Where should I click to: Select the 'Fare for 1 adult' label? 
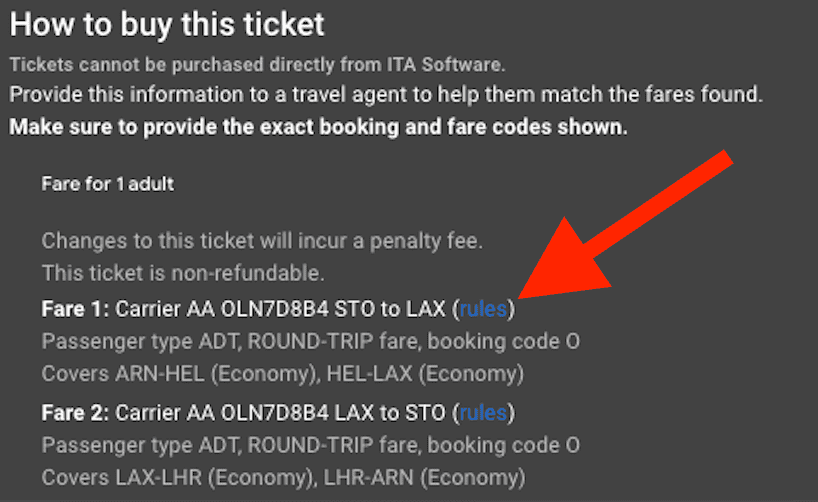tap(108, 184)
